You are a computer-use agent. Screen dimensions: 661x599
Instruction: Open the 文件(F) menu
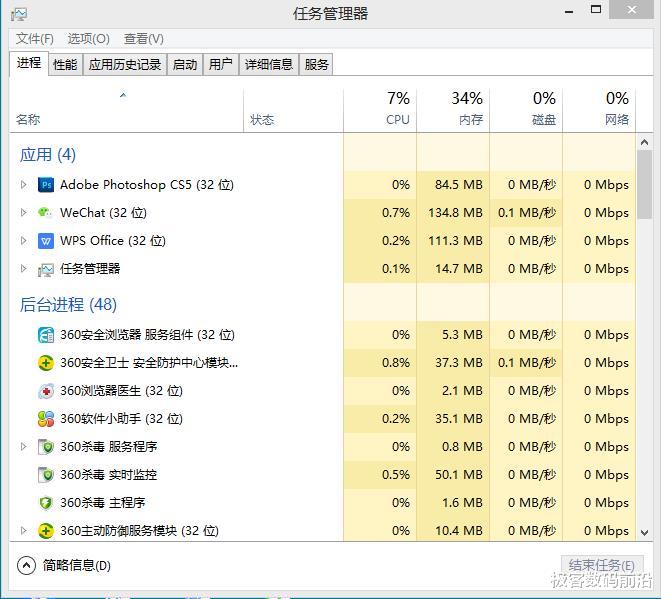coord(35,39)
